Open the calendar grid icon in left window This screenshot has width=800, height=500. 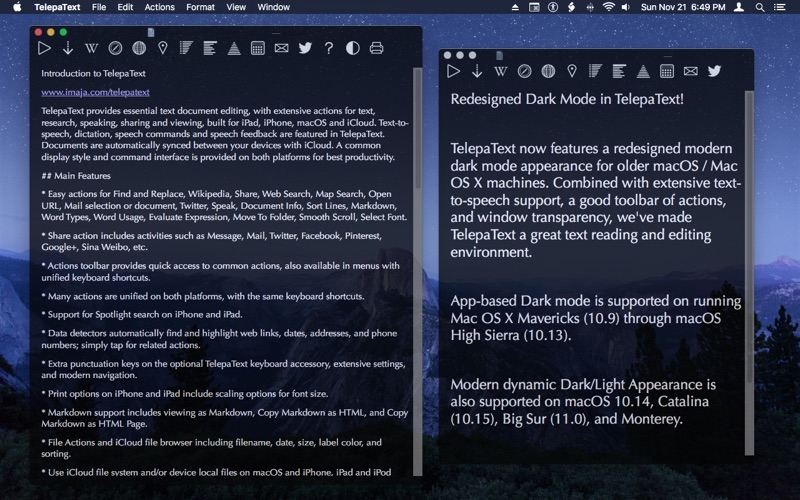click(258, 48)
